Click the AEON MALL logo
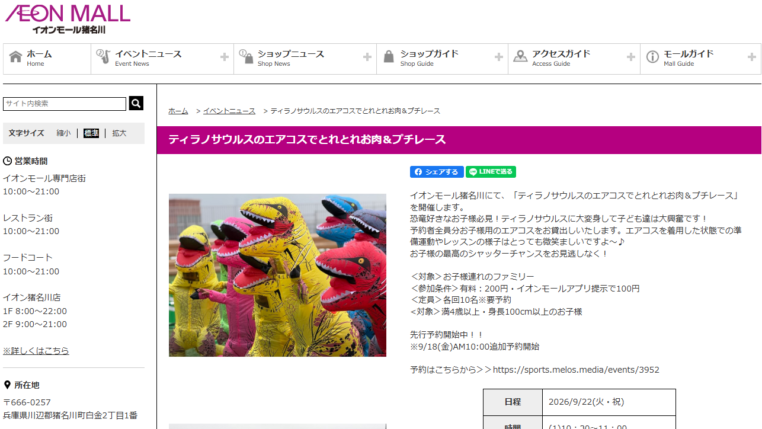Viewport: 762px width, 429px height. [68, 18]
